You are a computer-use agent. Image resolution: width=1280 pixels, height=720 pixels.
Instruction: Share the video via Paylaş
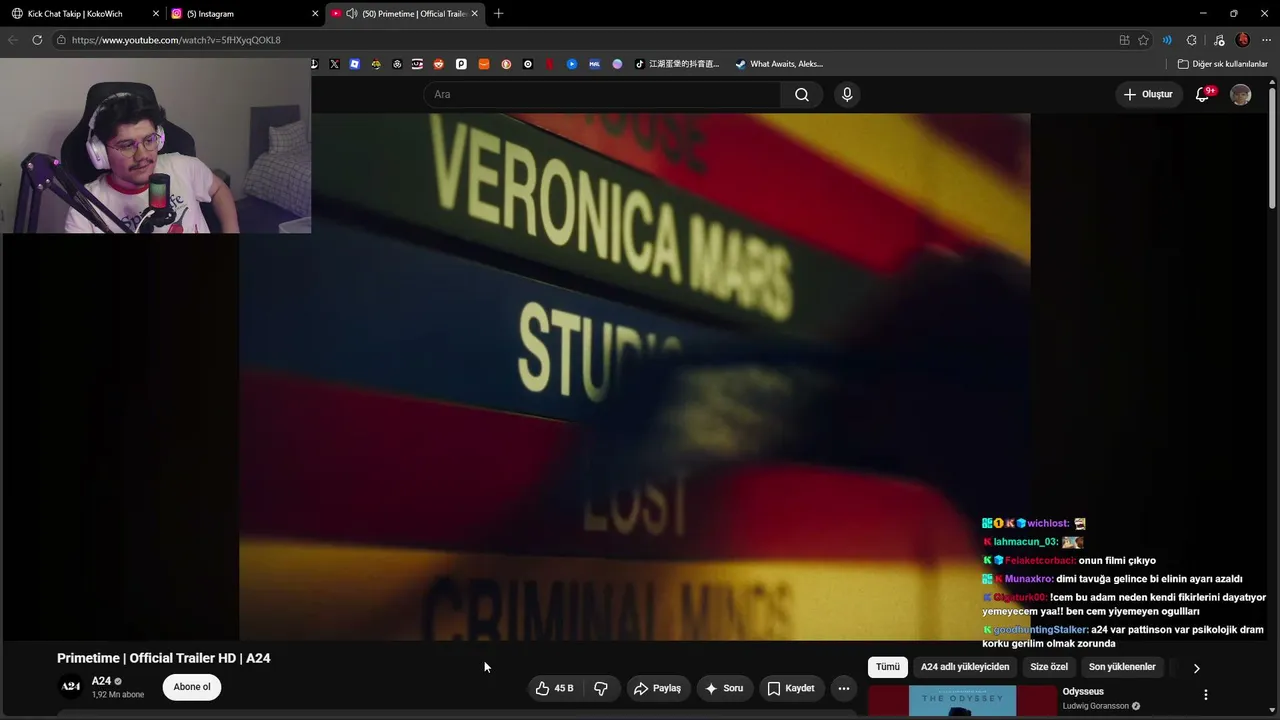coord(657,688)
